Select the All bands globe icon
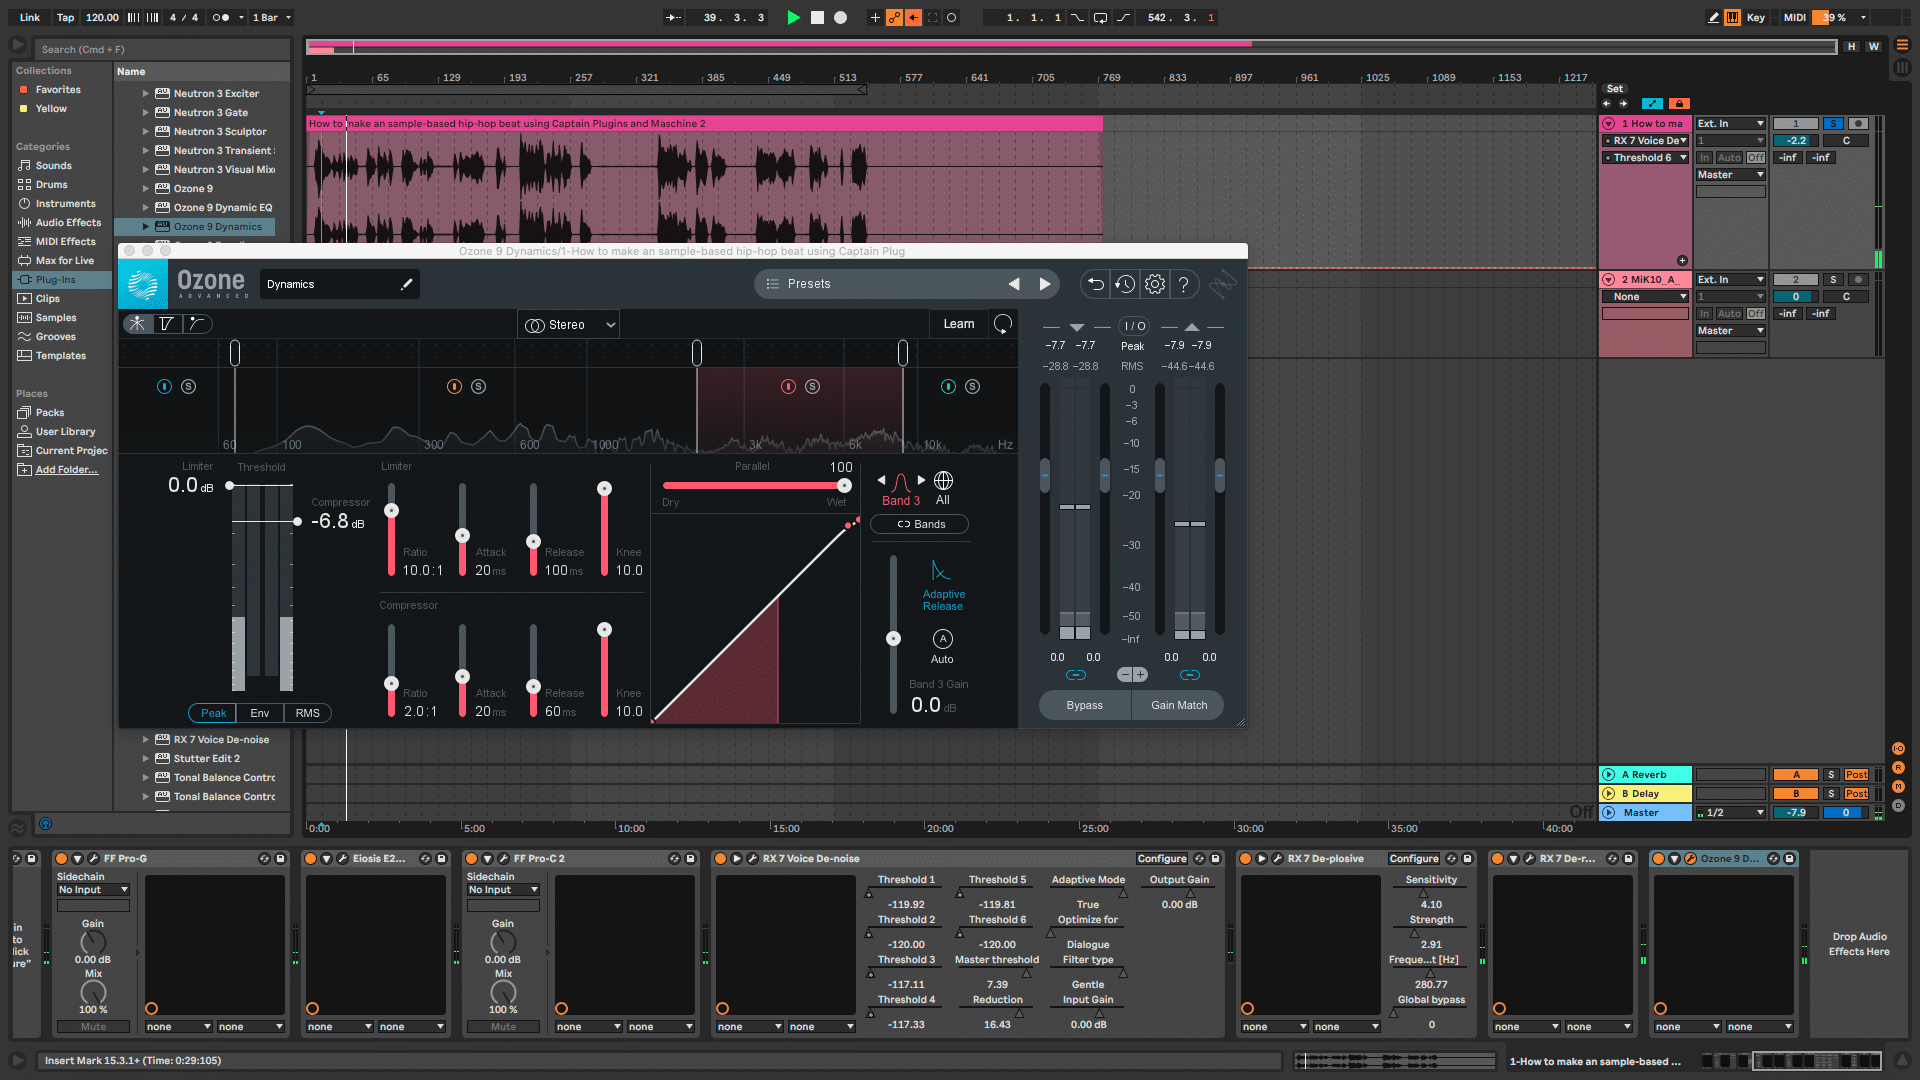Screen dimensions: 1920x1080 (943, 481)
